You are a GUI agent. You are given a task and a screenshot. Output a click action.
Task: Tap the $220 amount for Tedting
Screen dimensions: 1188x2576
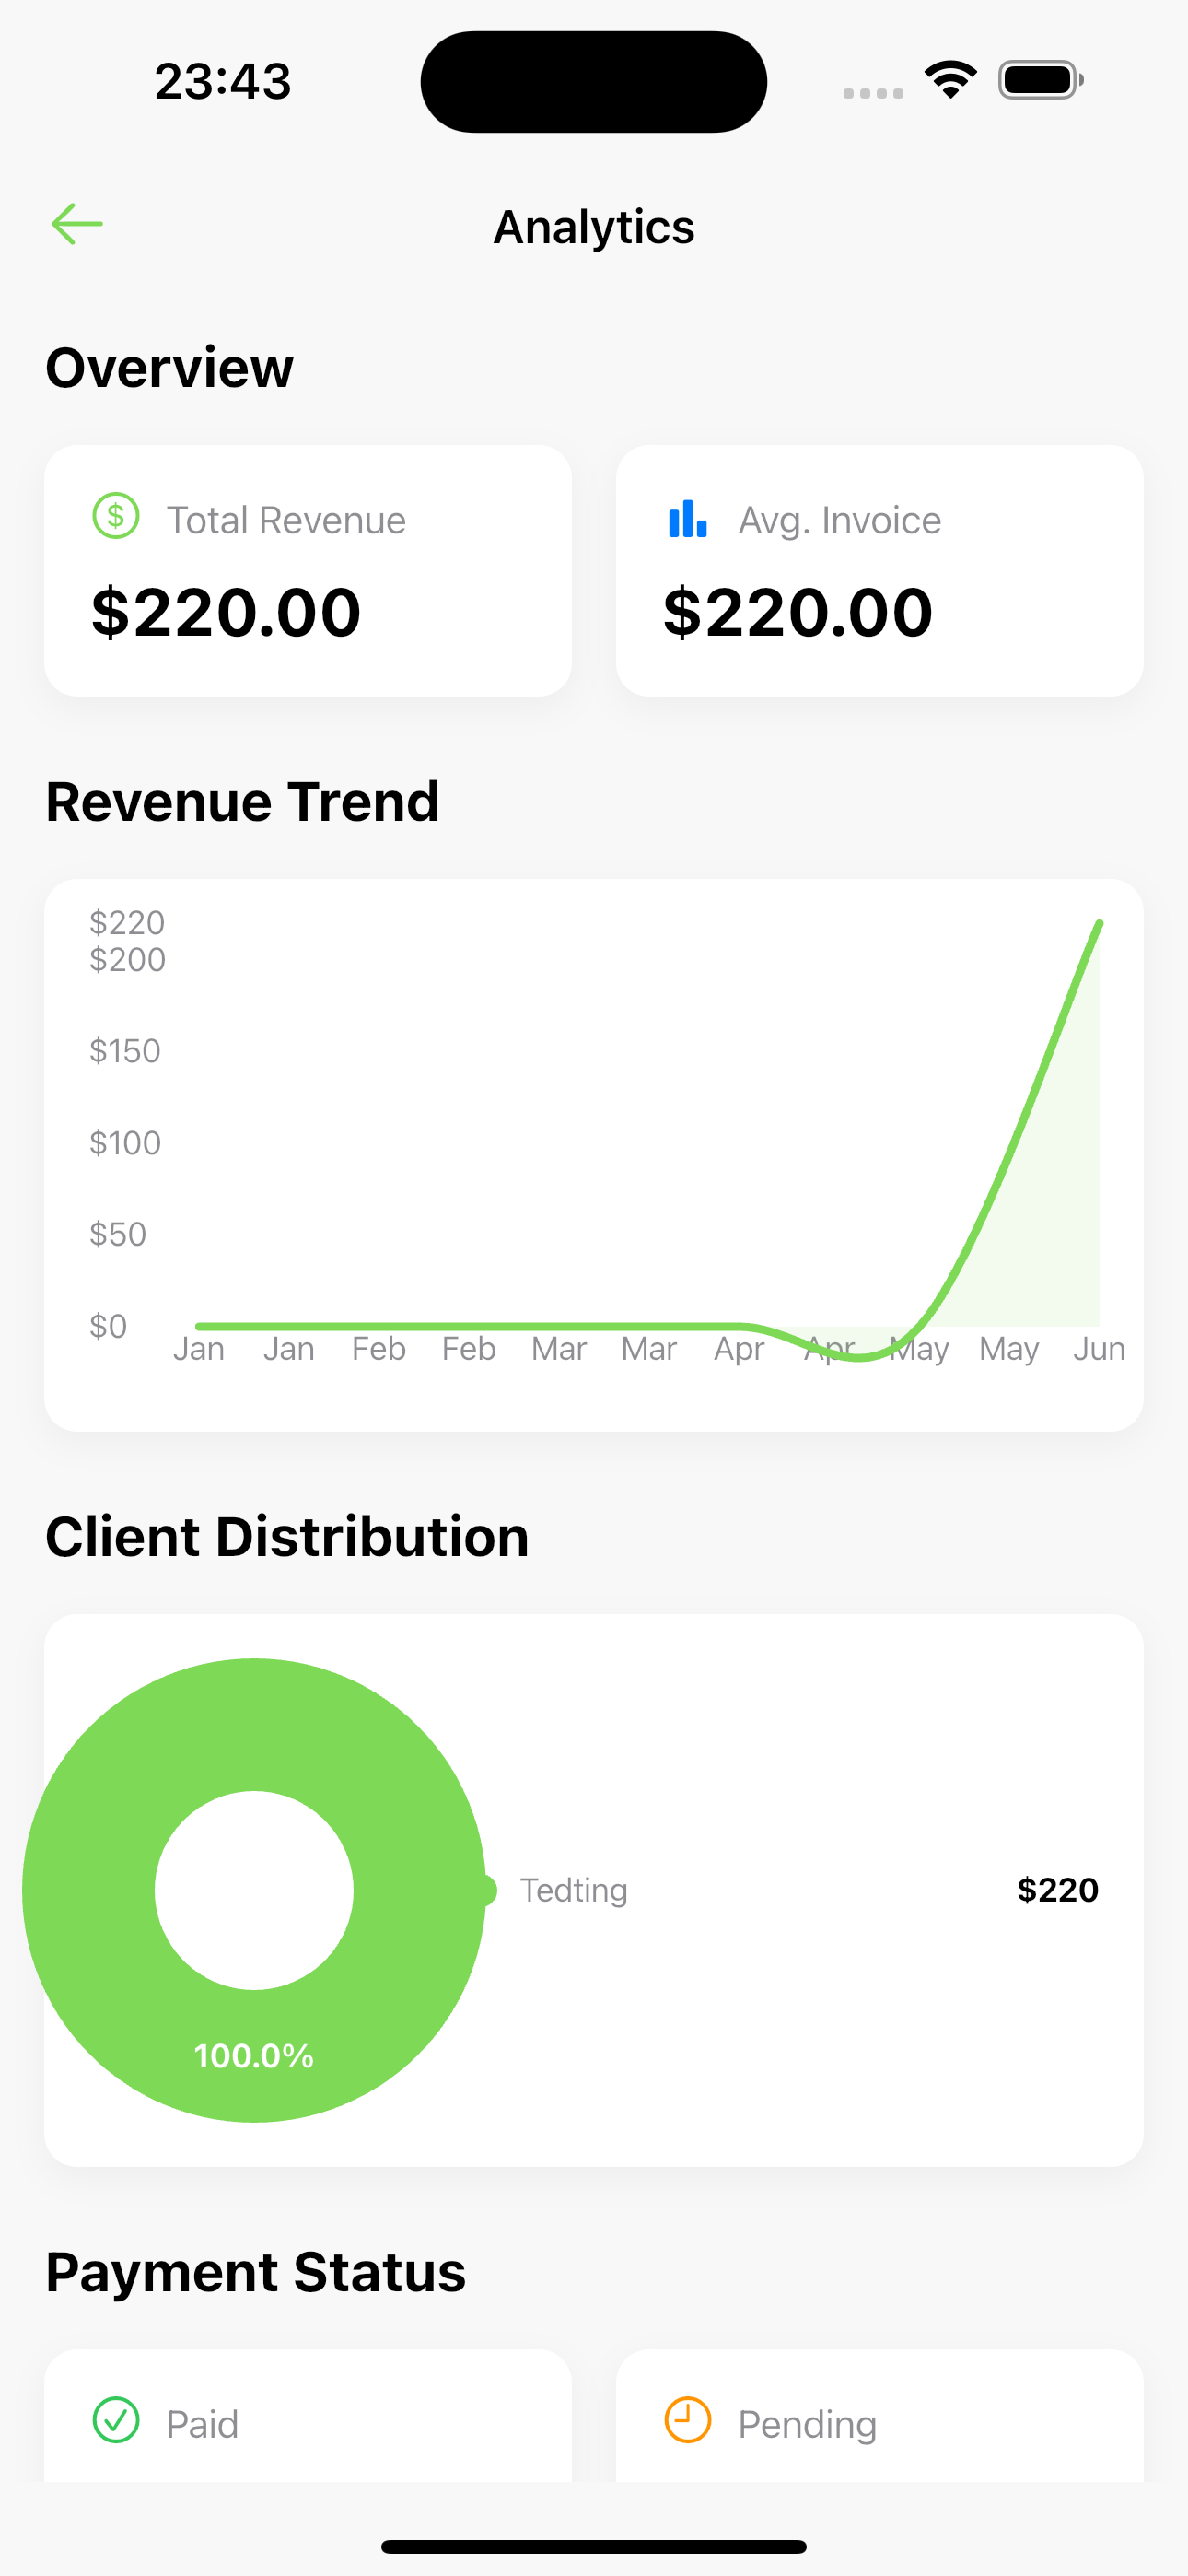1058,1890
